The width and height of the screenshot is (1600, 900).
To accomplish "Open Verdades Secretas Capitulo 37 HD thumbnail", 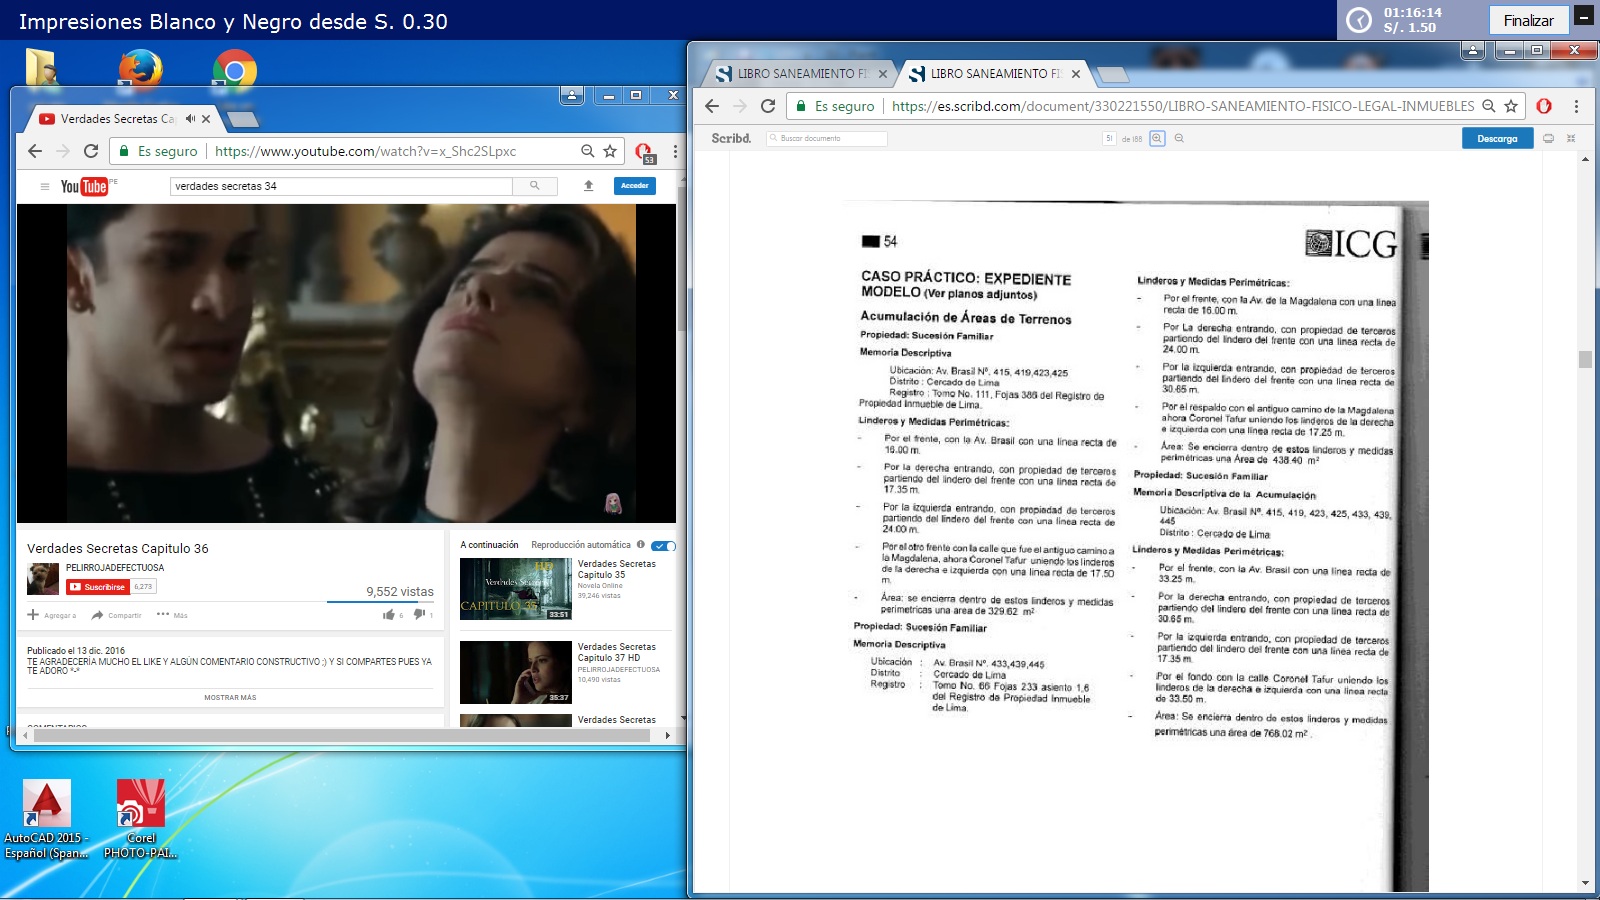I will click(515, 672).
